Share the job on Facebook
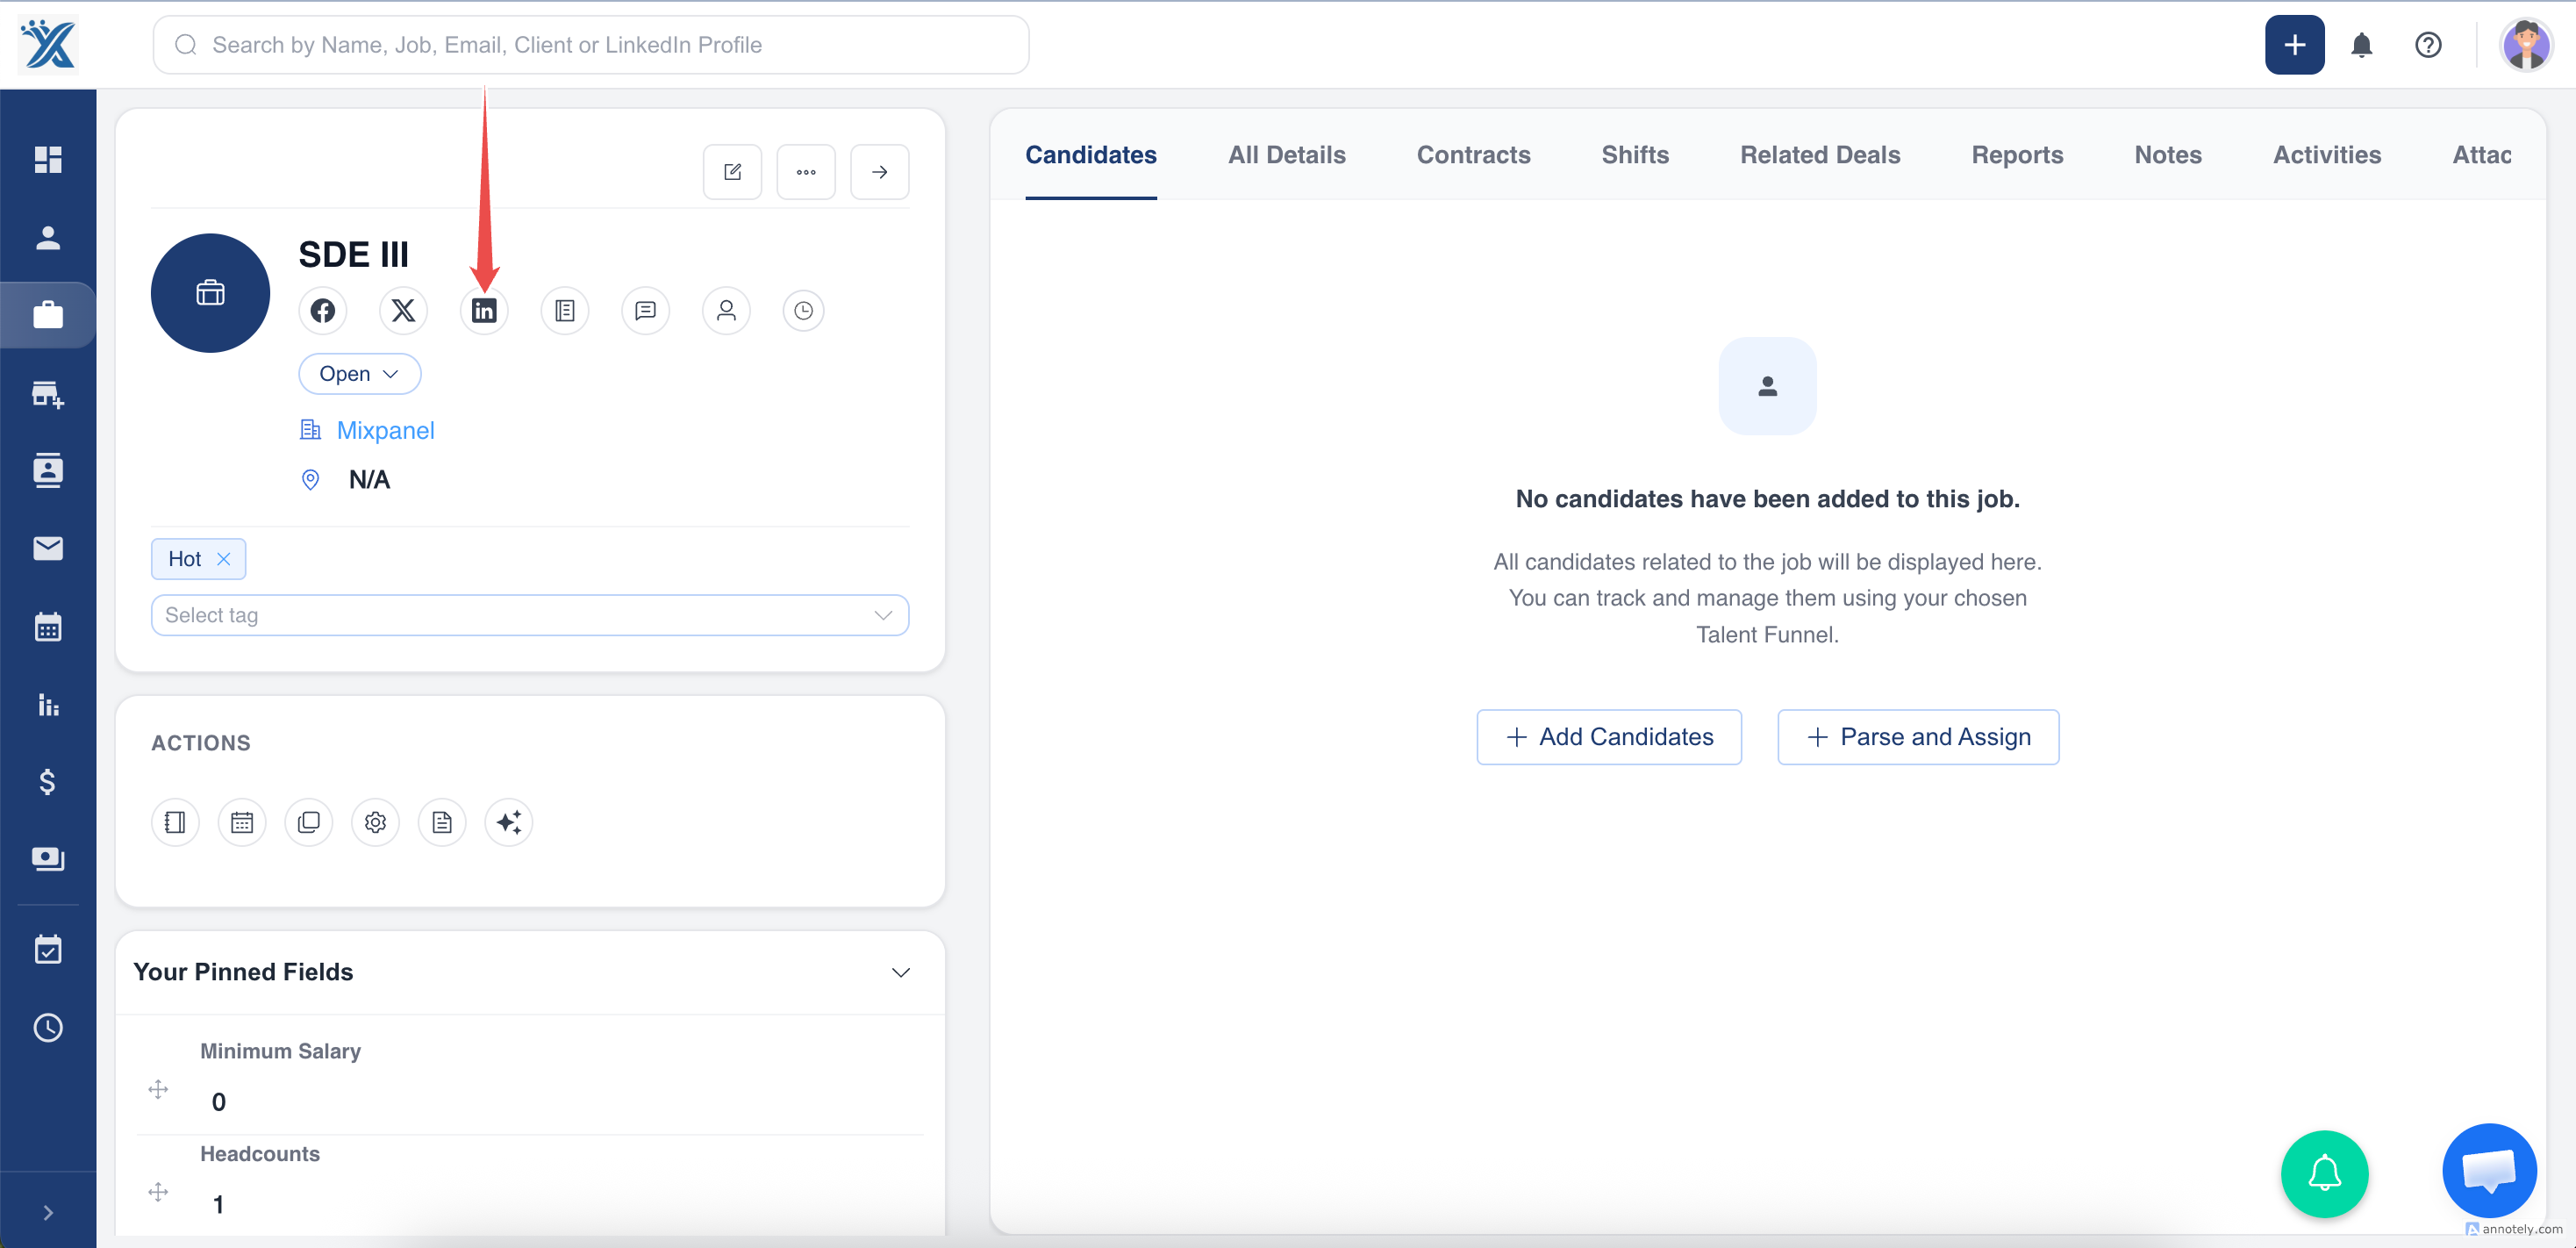The width and height of the screenshot is (2576, 1248). click(x=322, y=311)
